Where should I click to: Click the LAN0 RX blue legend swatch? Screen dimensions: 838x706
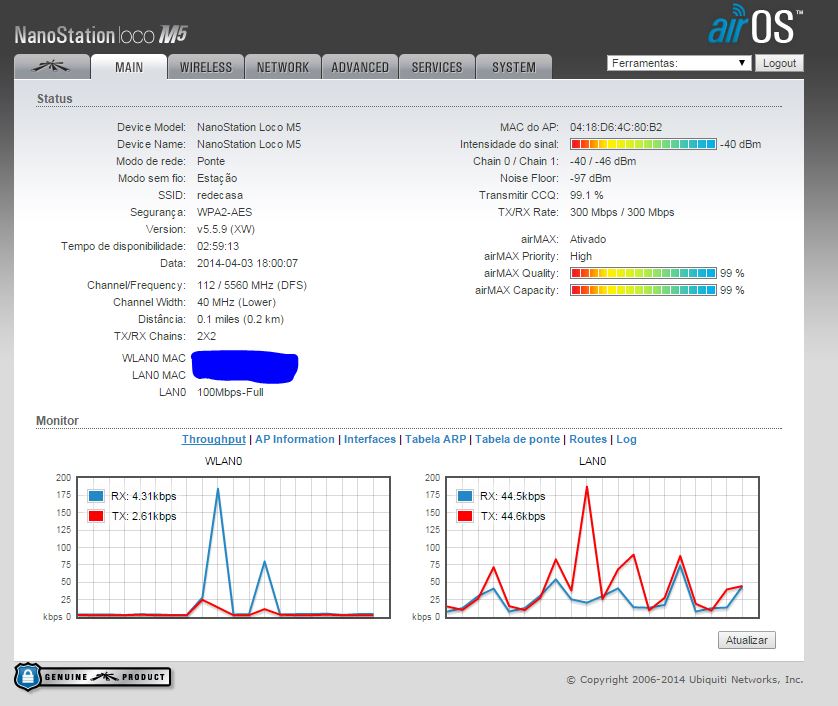[x=465, y=496]
